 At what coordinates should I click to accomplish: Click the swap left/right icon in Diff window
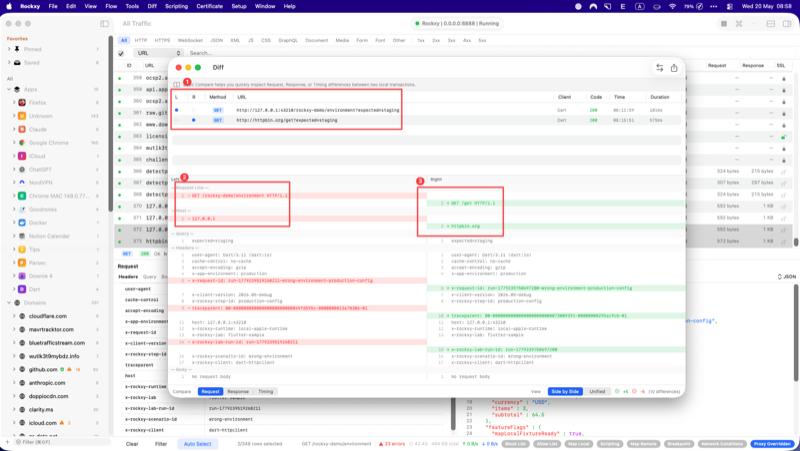coord(659,68)
